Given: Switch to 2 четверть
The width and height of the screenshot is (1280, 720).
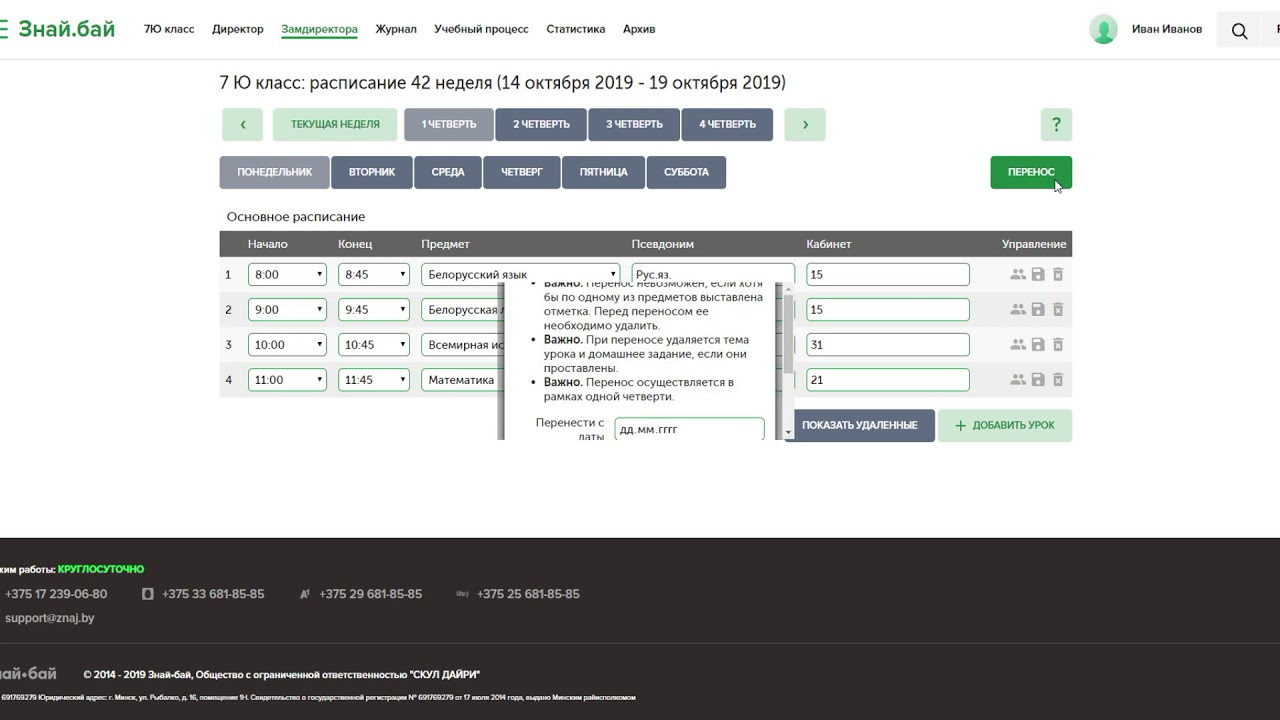Looking at the screenshot, I should pos(541,124).
